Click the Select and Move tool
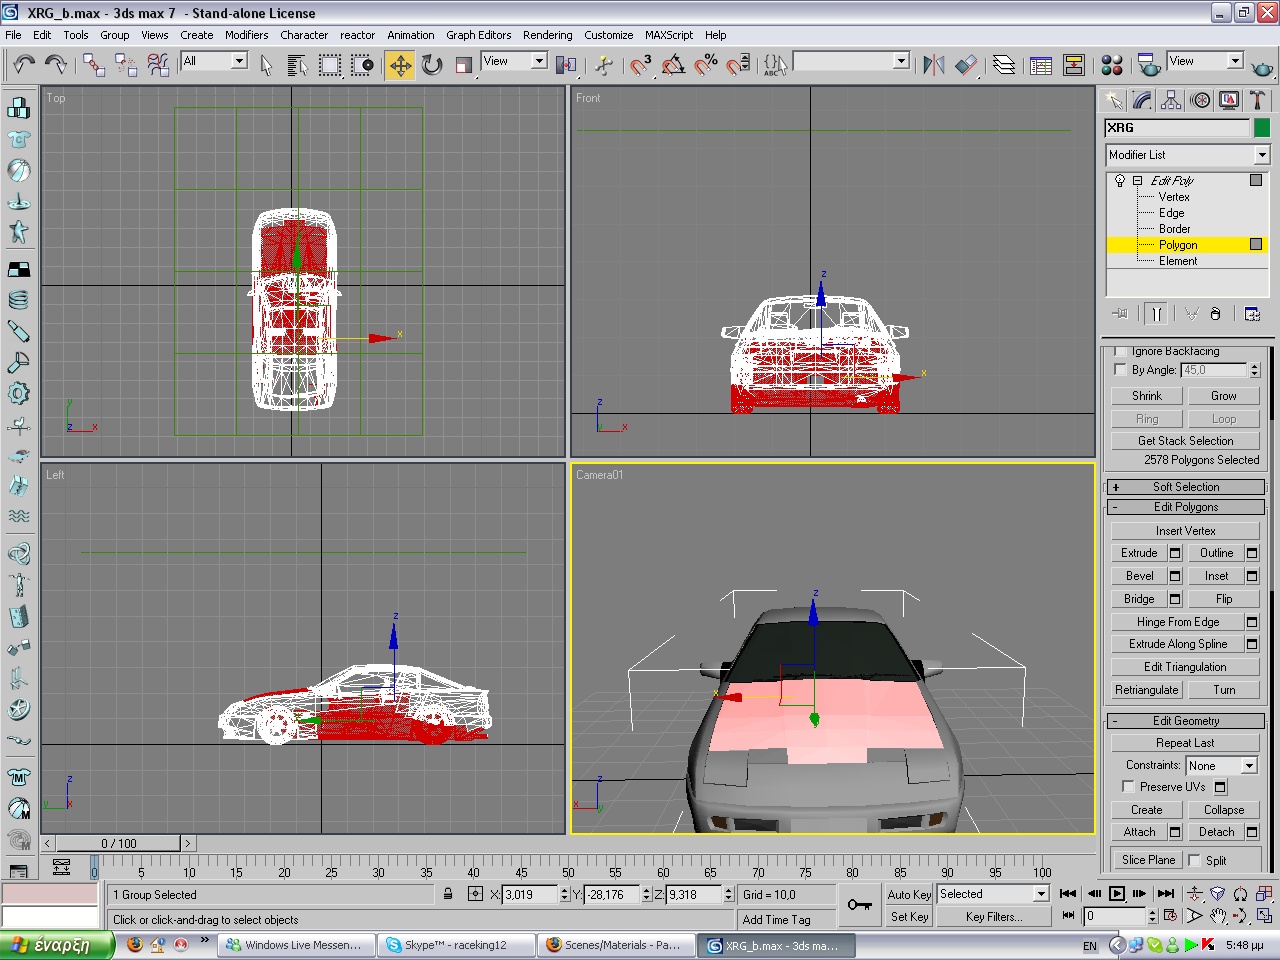The width and height of the screenshot is (1280, 960). [x=400, y=65]
